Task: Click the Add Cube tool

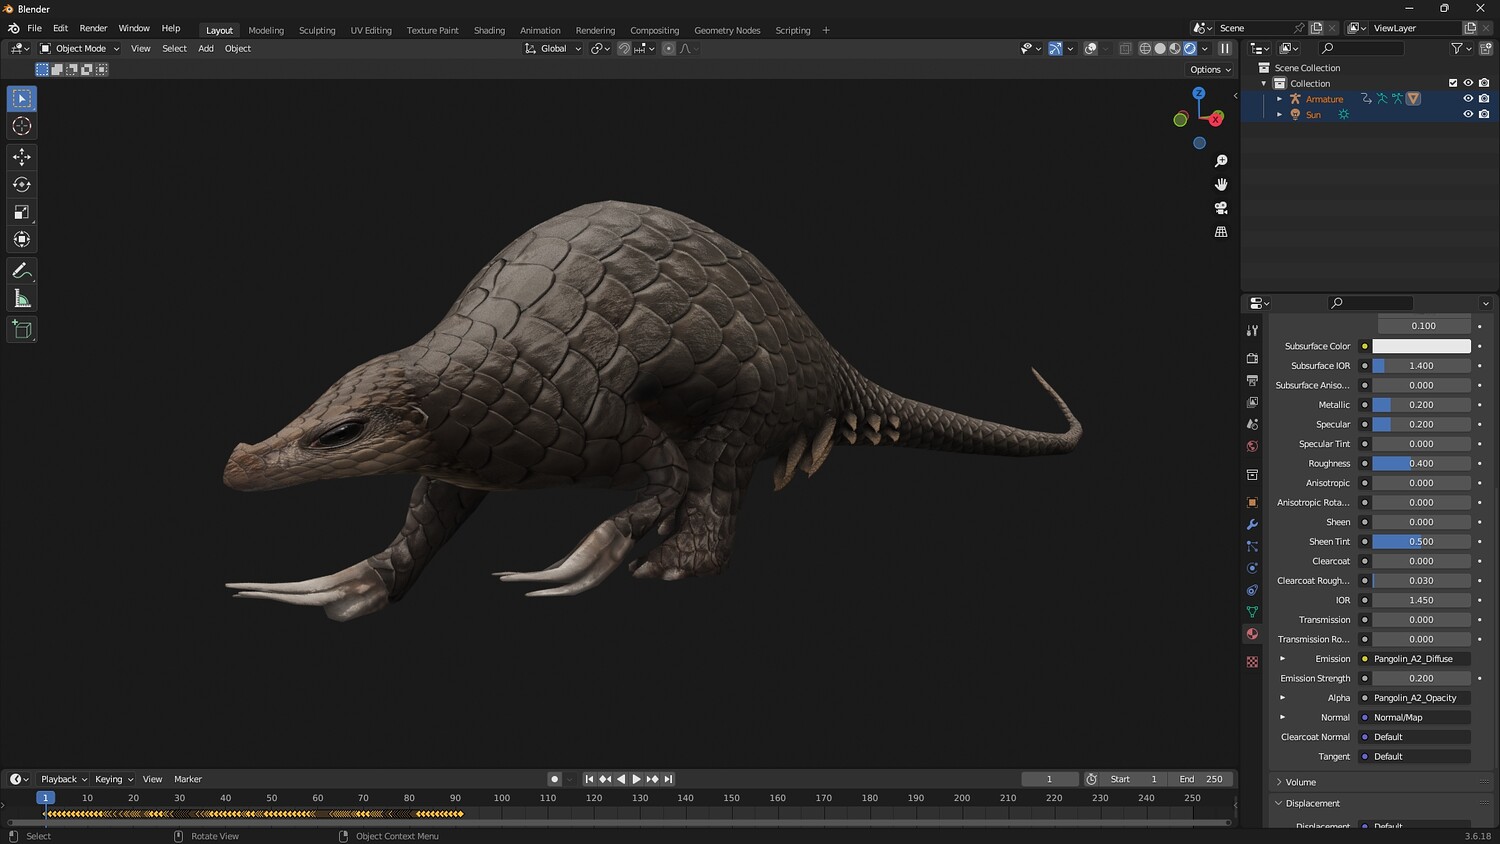Action: click(22, 330)
